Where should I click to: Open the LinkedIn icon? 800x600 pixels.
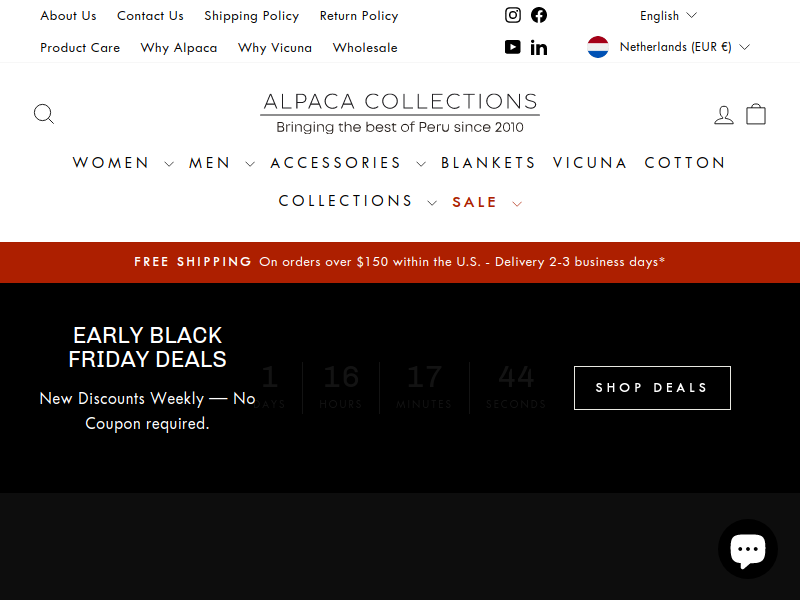(539, 47)
